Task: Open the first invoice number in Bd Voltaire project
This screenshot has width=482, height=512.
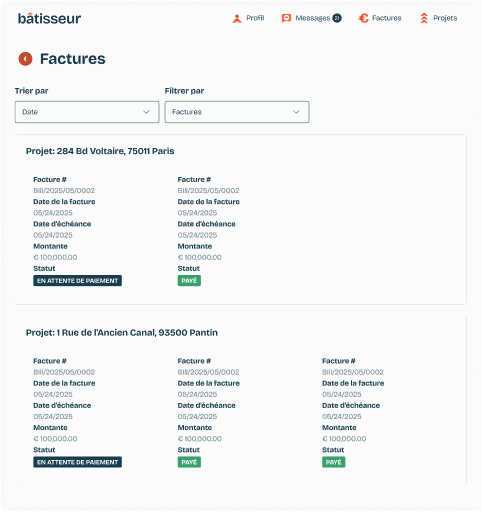Action: (x=64, y=191)
